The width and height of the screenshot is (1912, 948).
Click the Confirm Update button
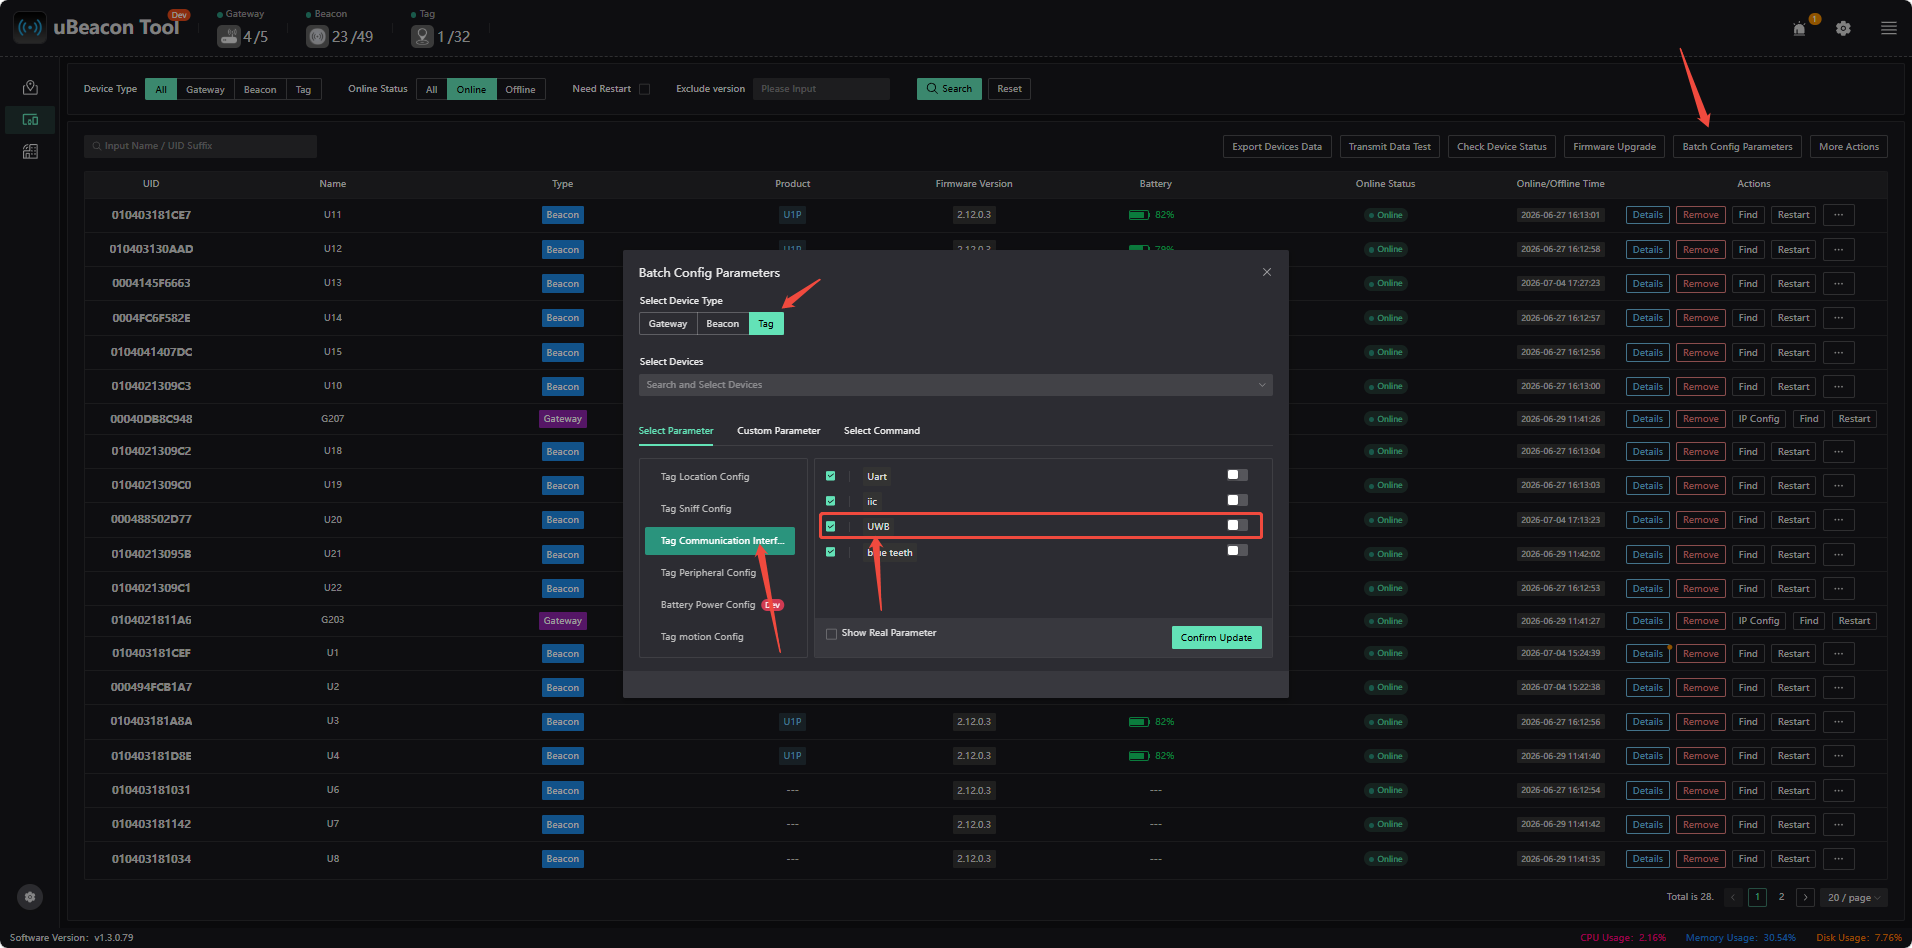click(x=1216, y=638)
